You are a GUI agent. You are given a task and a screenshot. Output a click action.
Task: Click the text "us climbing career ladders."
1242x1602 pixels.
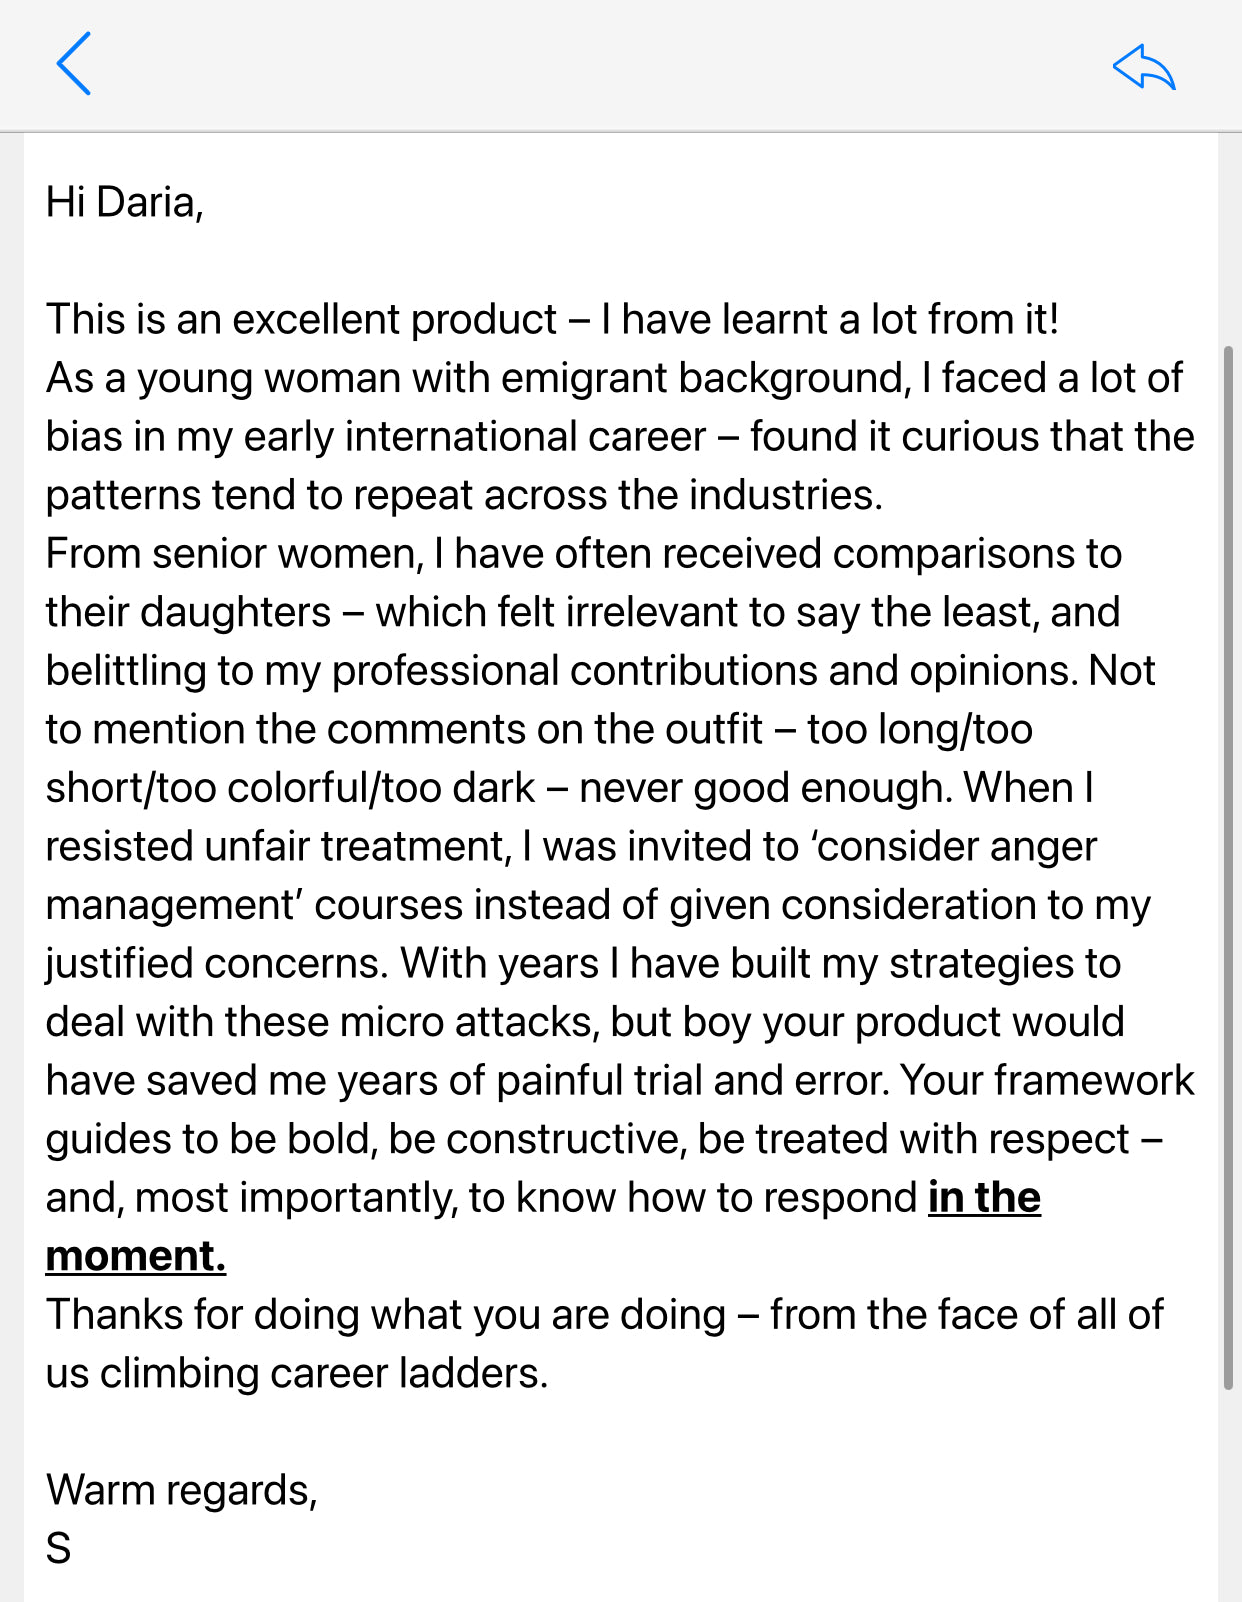[297, 1373]
